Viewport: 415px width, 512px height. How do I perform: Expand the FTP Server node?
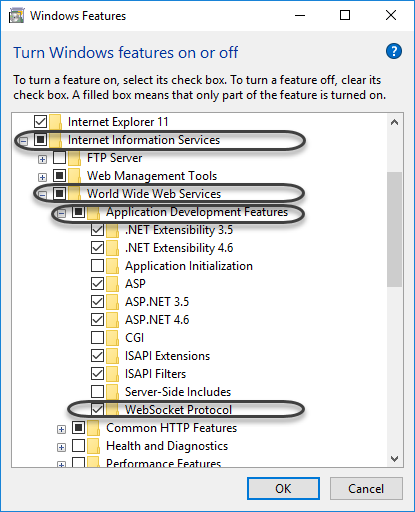[42, 159]
